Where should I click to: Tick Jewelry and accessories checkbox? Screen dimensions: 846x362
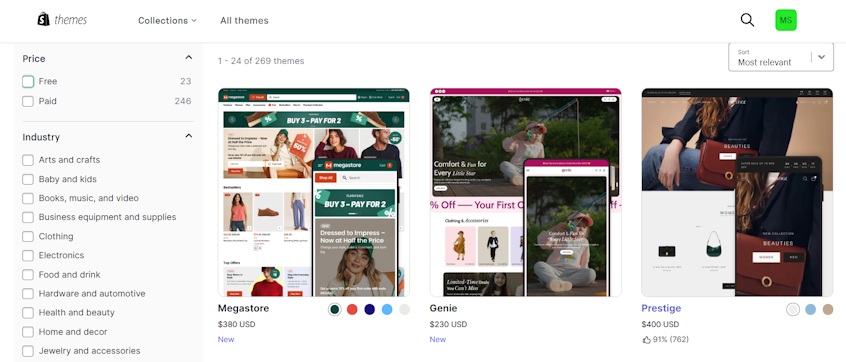point(28,351)
